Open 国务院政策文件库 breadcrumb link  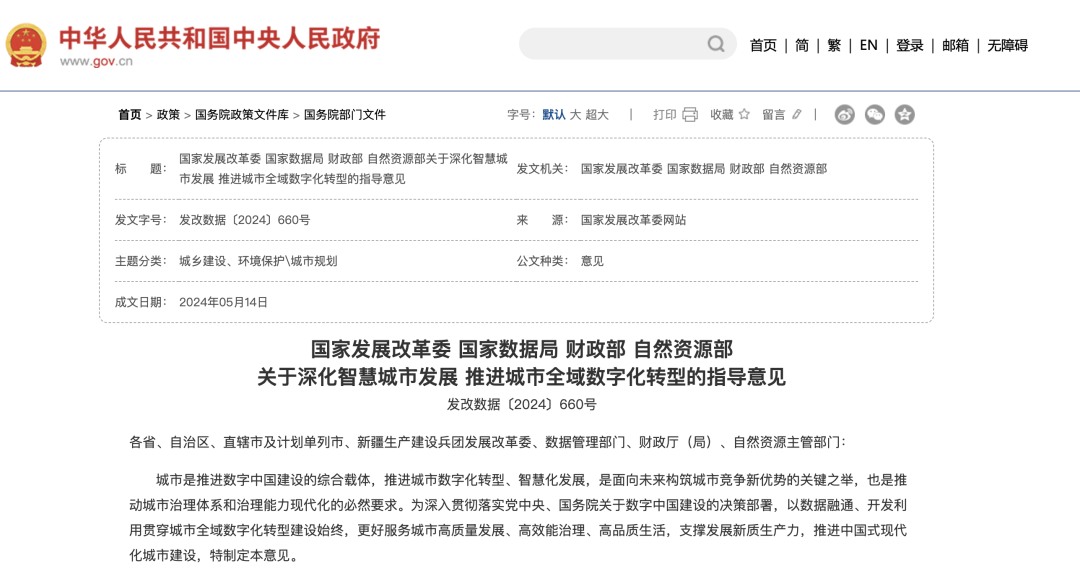(242, 115)
